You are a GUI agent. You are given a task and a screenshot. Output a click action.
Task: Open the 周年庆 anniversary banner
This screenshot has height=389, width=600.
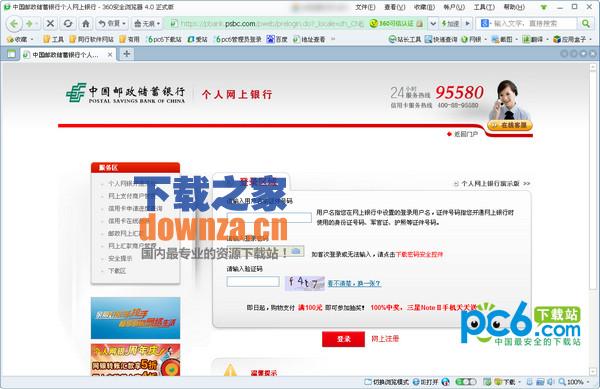point(135,360)
